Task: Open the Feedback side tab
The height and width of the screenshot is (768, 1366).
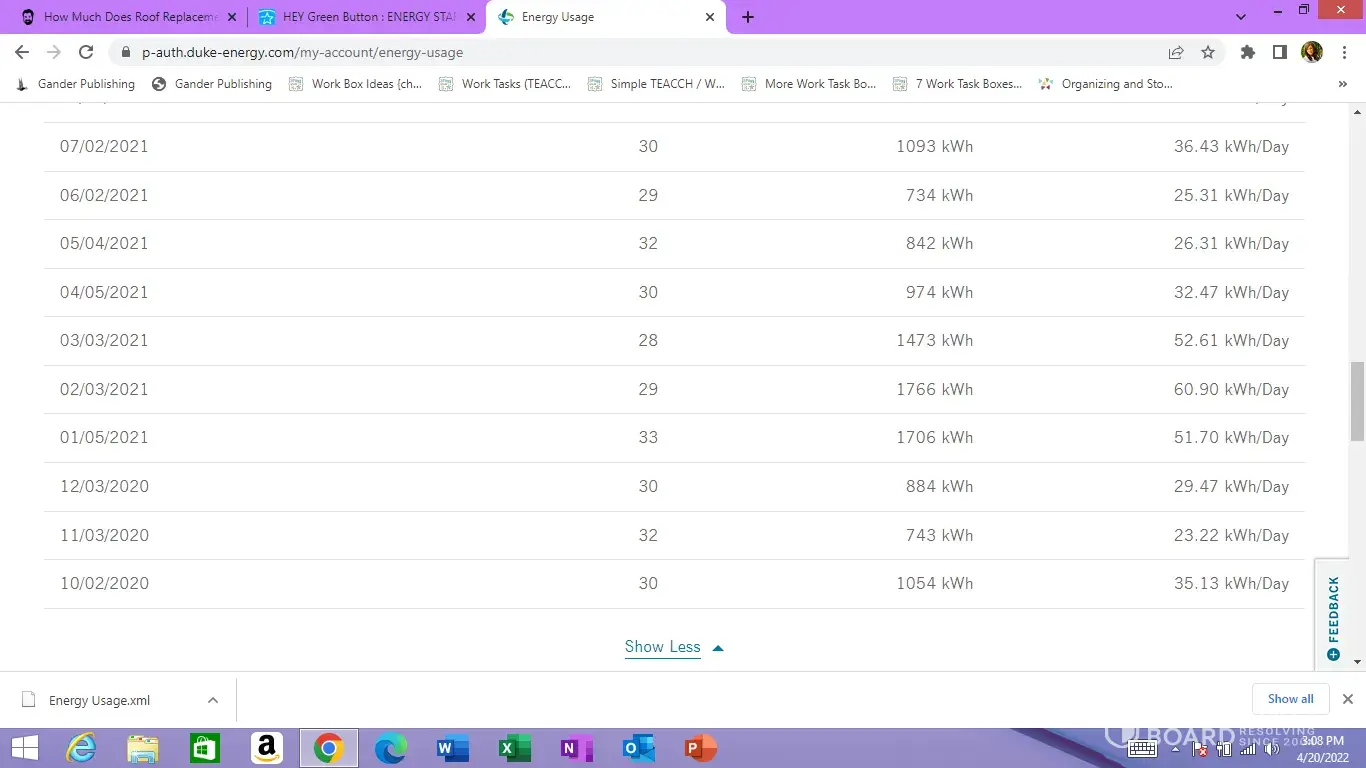Action: (x=1332, y=615)
